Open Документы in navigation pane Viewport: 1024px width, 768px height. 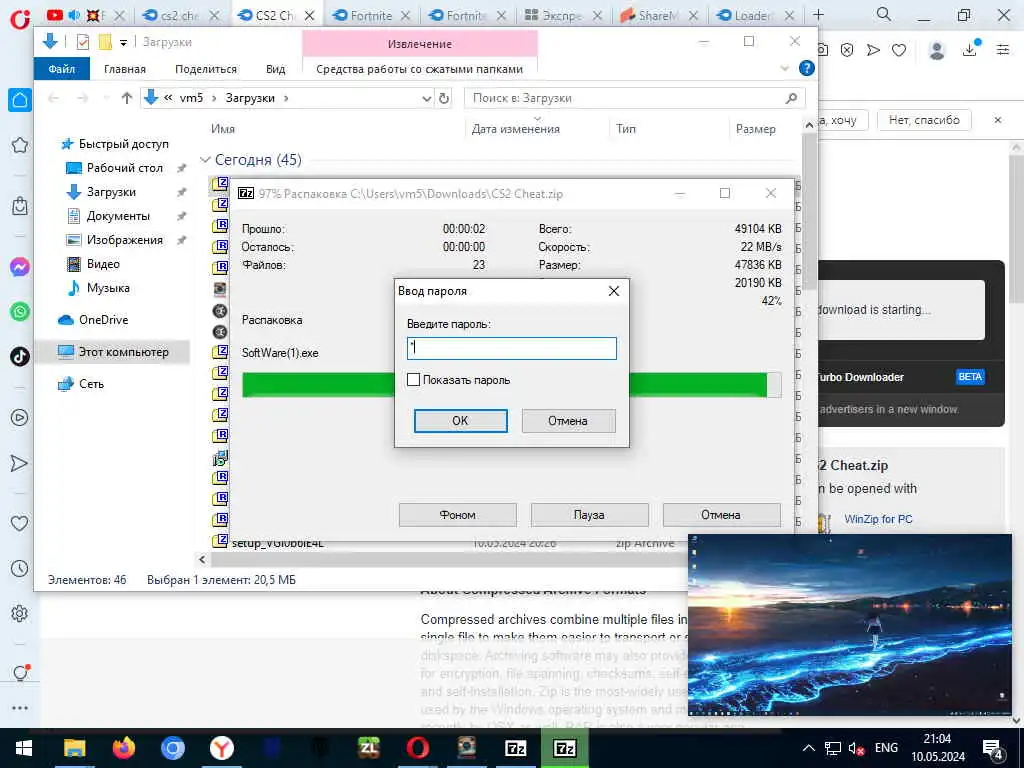point(118,216)
